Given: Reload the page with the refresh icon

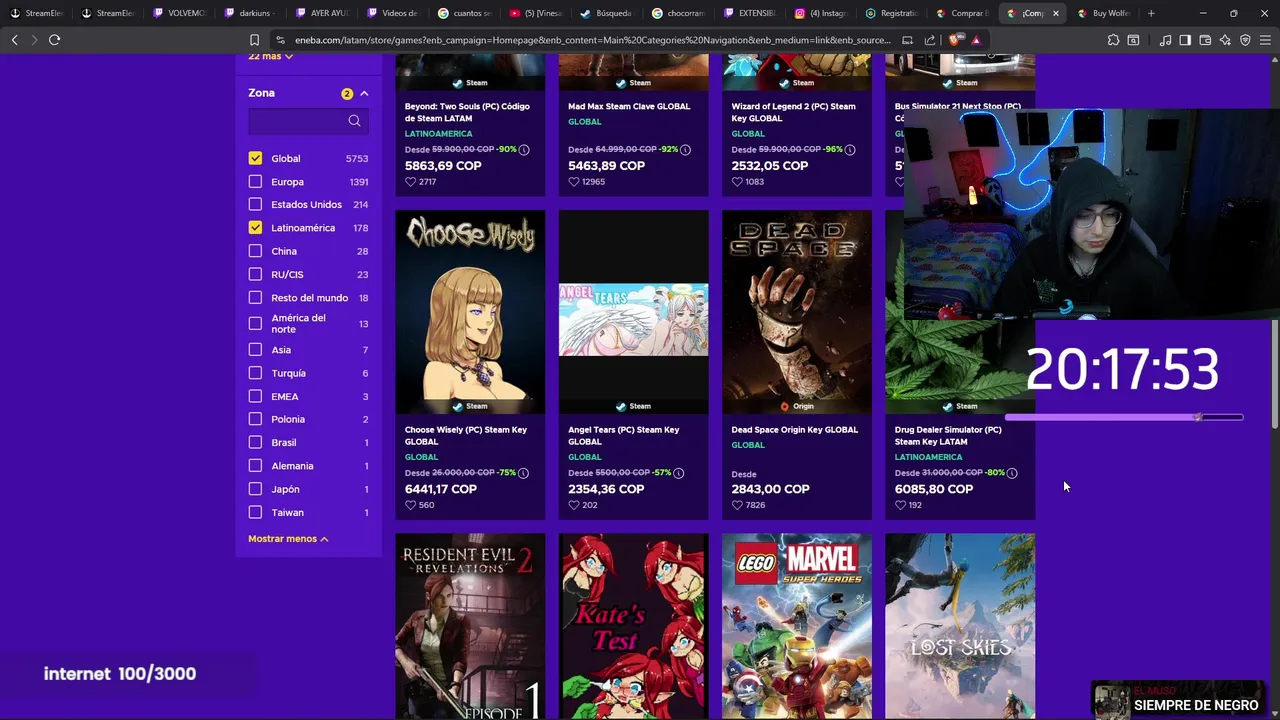Looking at the screenshot, I should click(54, 40).
